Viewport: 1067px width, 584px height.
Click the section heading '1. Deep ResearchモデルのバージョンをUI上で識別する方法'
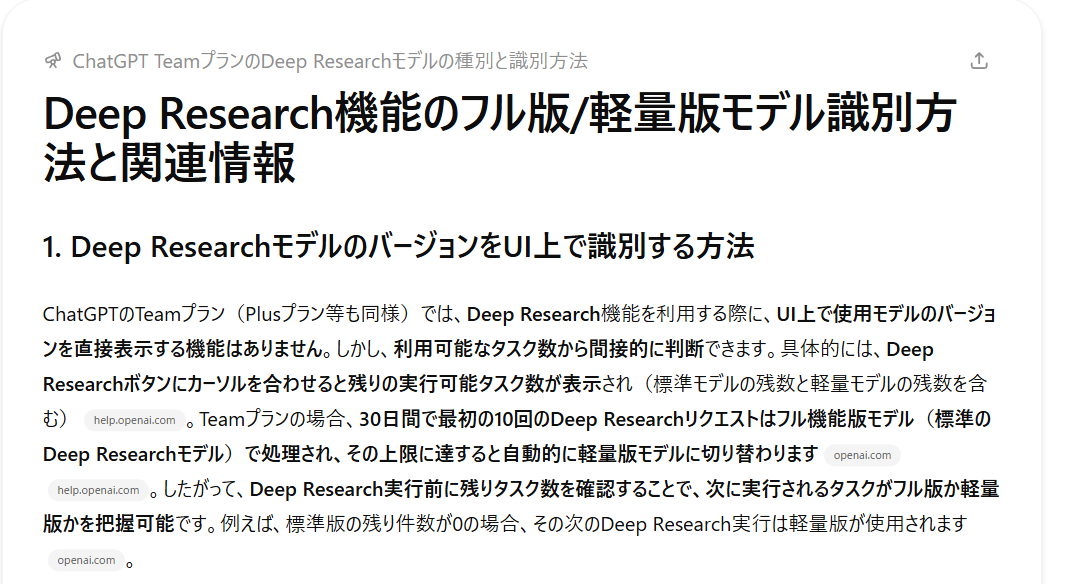(x=398, y=246)
